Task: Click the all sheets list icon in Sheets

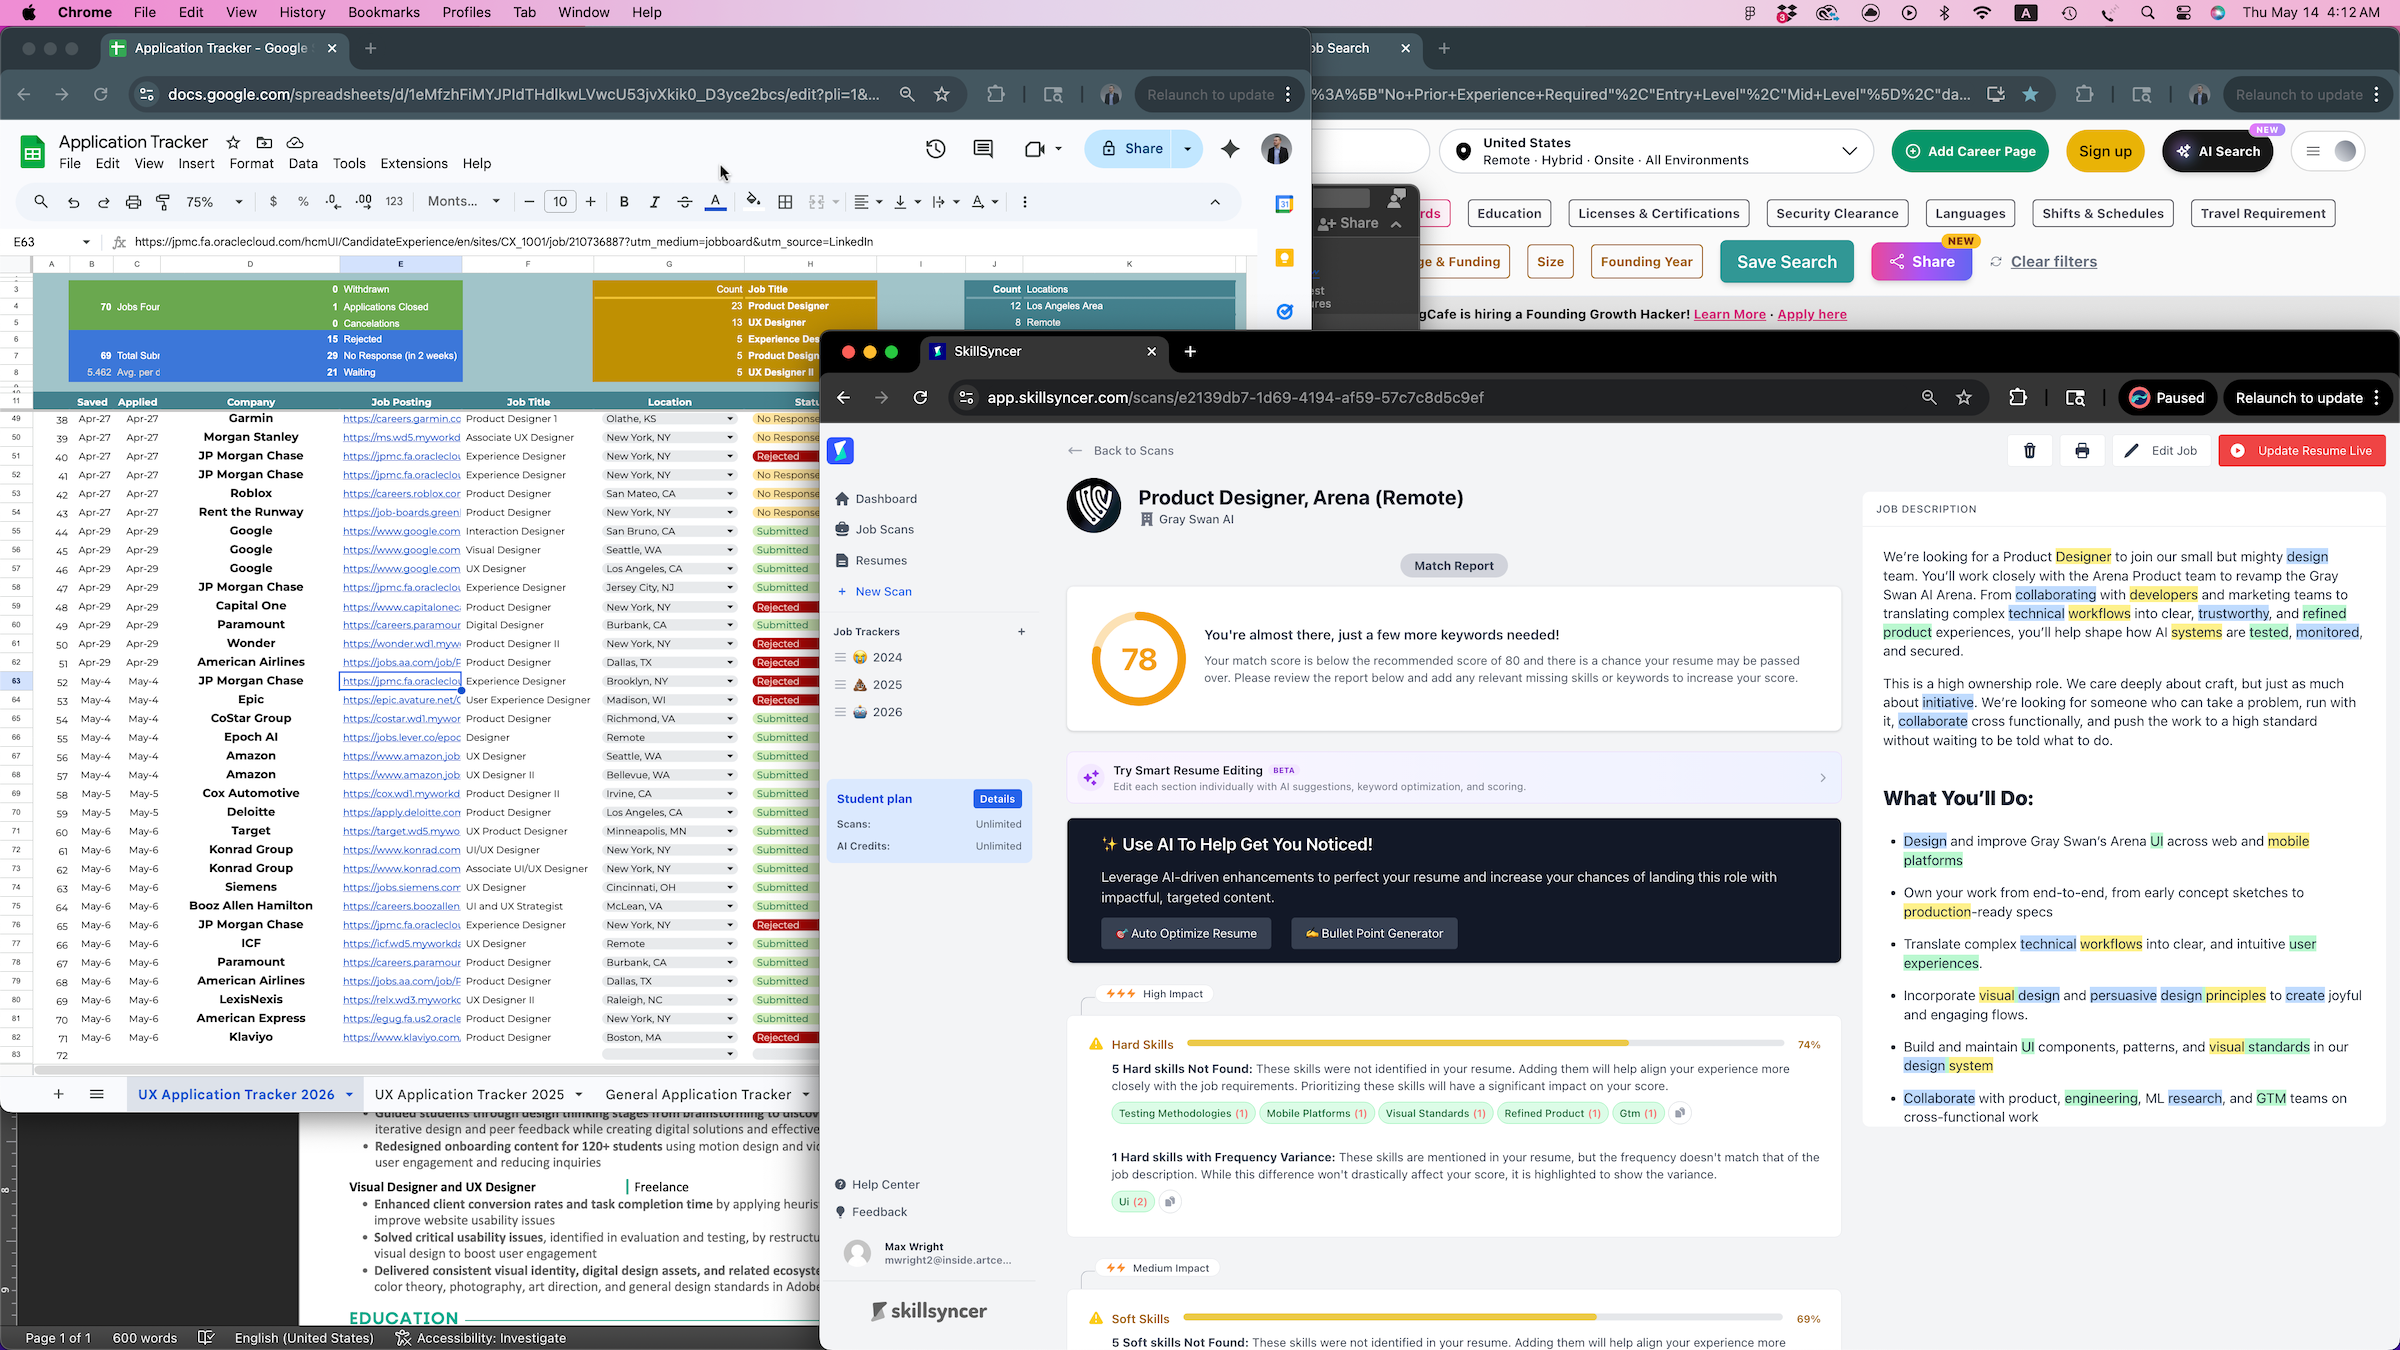Action: click(x=97, y=1094)
